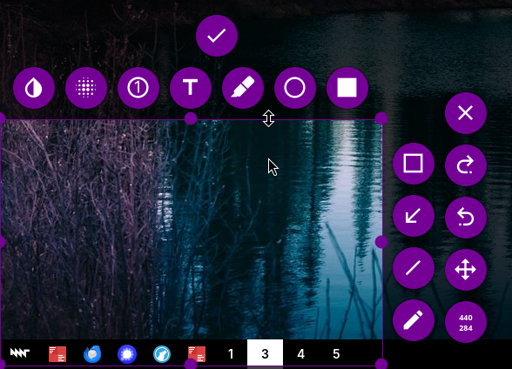Choose the outlined rectangle tool
This screenshot has height=369, width=512.
[414, 164]
